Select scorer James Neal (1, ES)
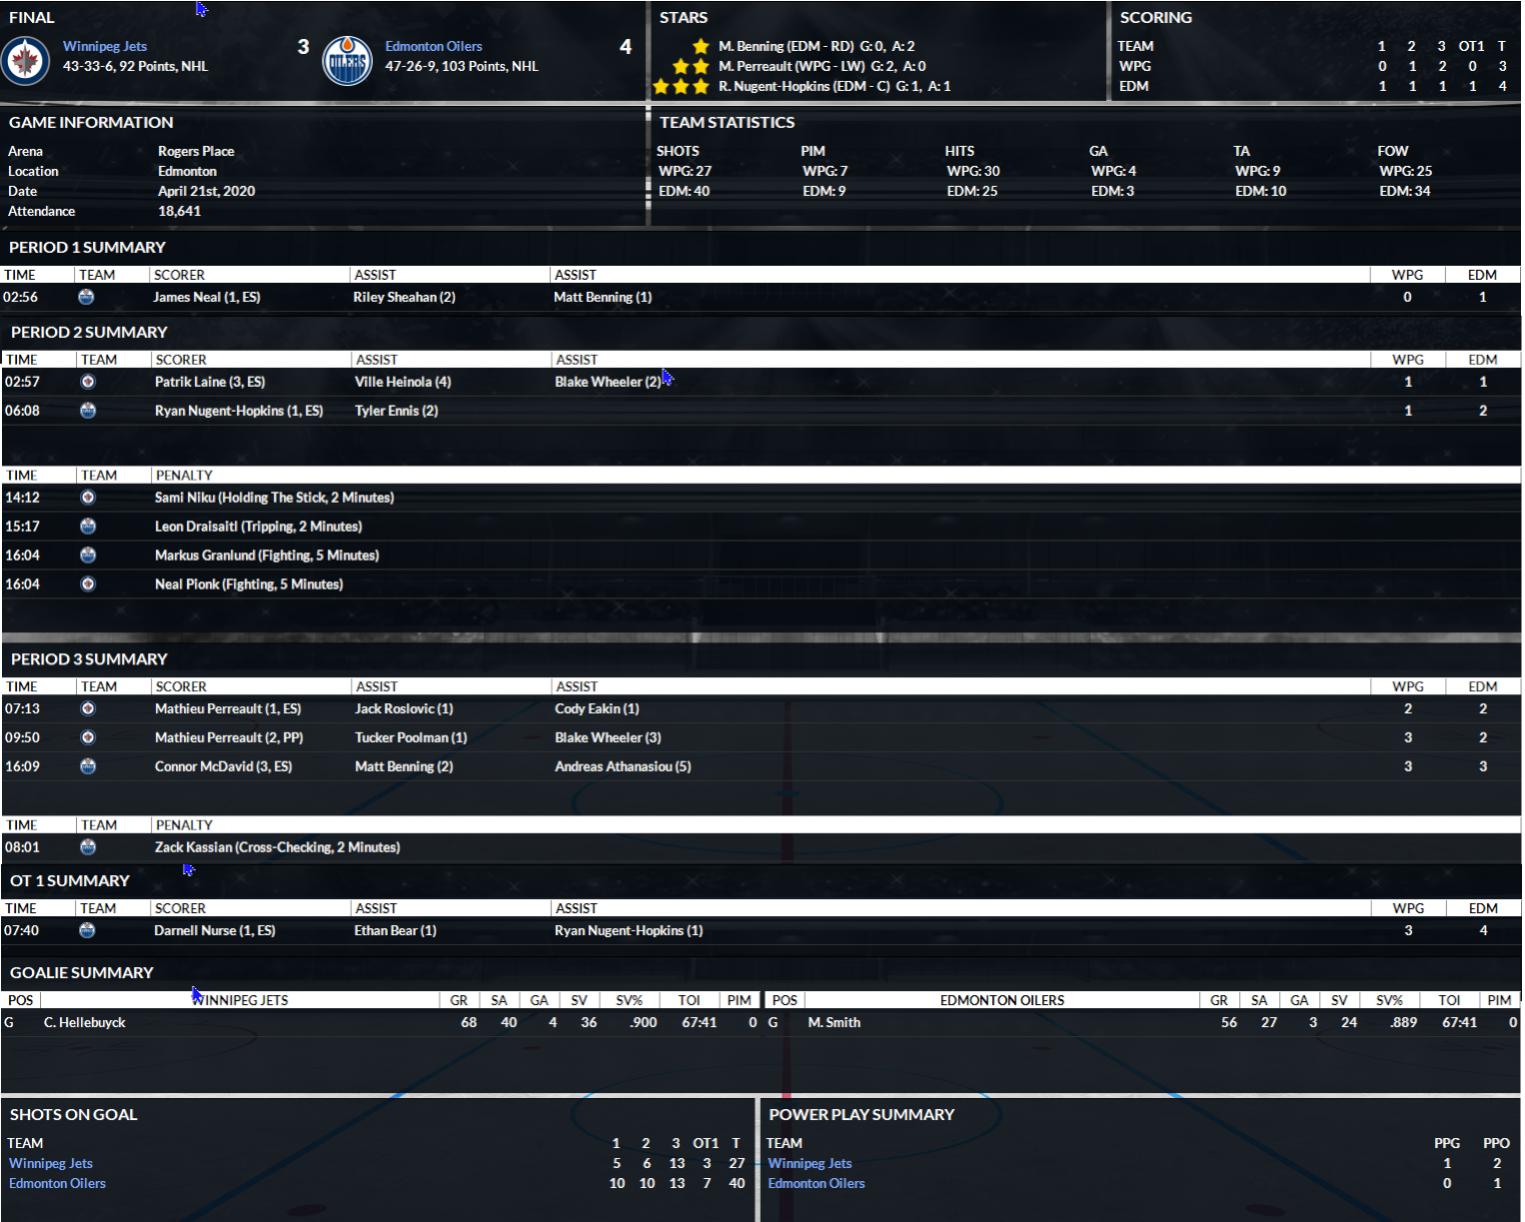Image resolution: width=1525 pixels, height=1222 pixels. click(x=206, y=297)
